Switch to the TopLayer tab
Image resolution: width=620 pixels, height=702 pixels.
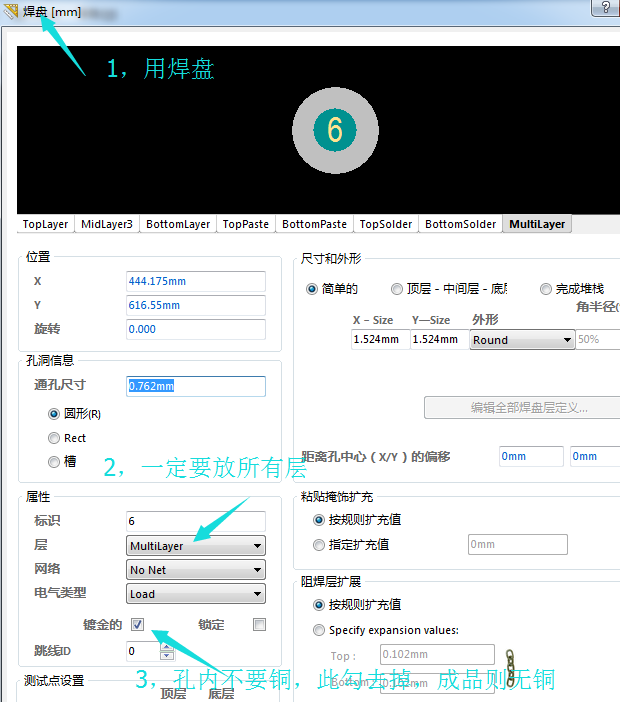tap(46, 224)
